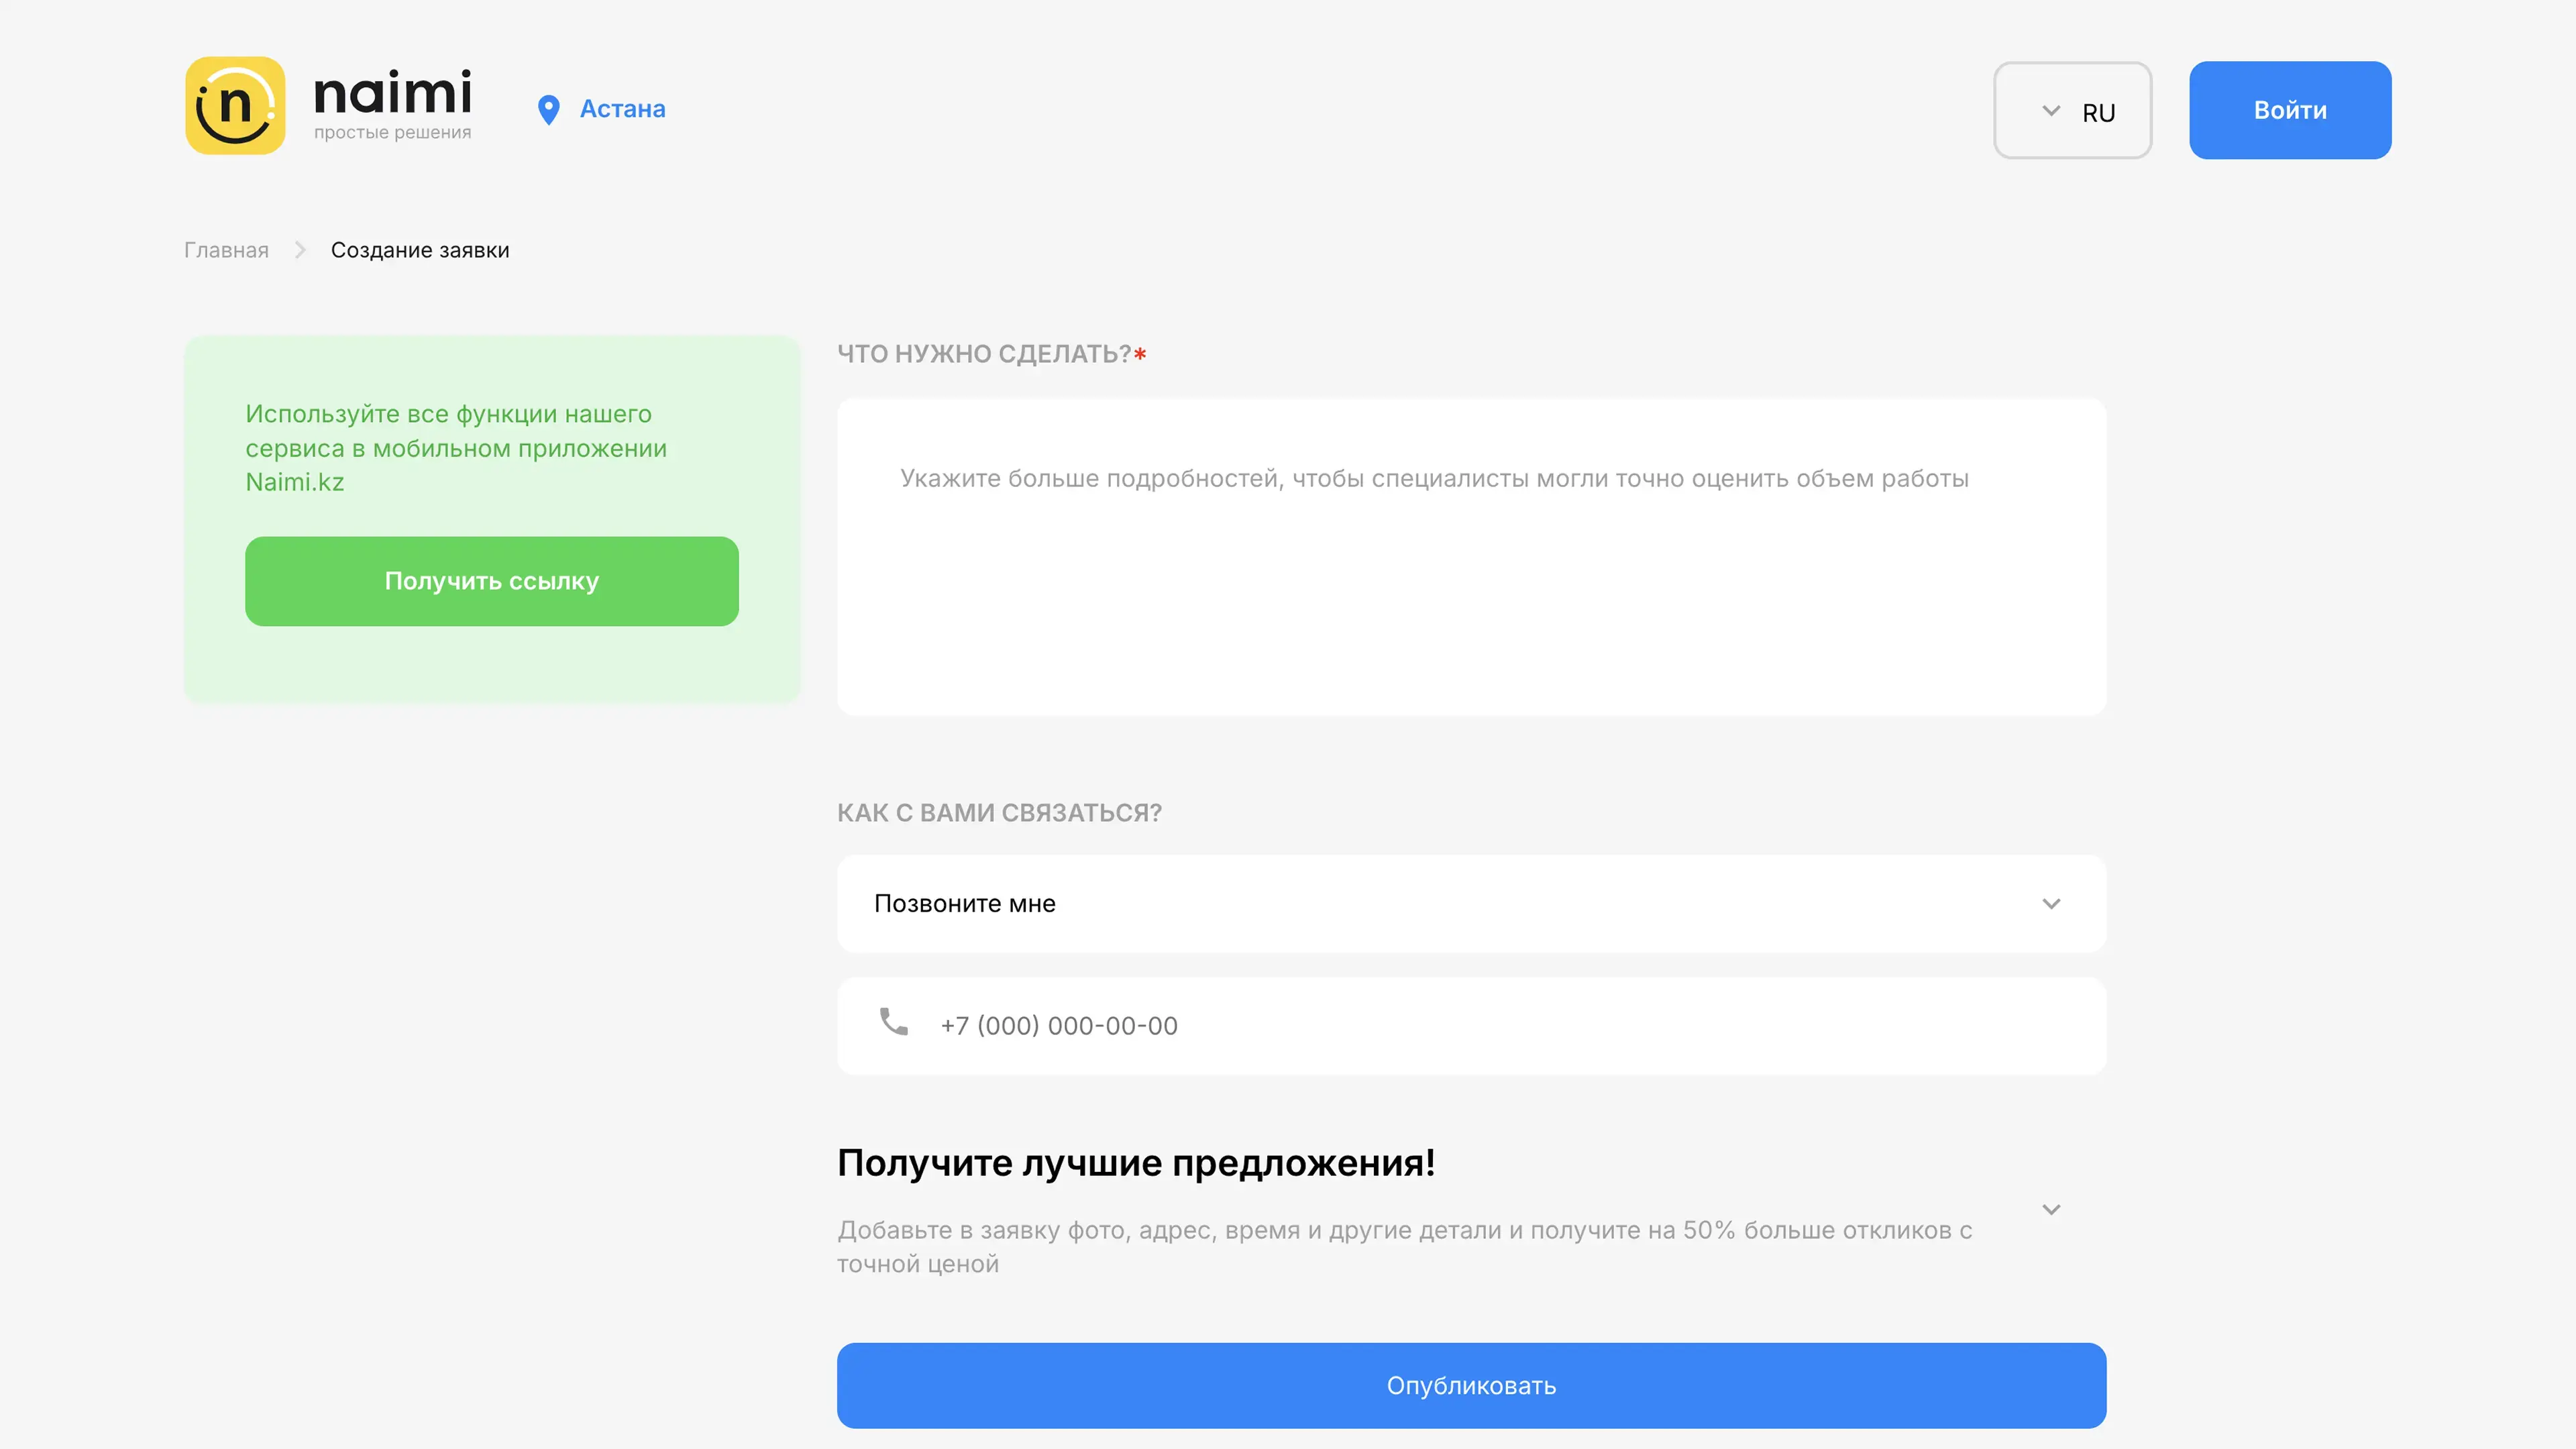Change city by clicking Астана
This screenshot has width=2576, height=1449.
(622, 109)
